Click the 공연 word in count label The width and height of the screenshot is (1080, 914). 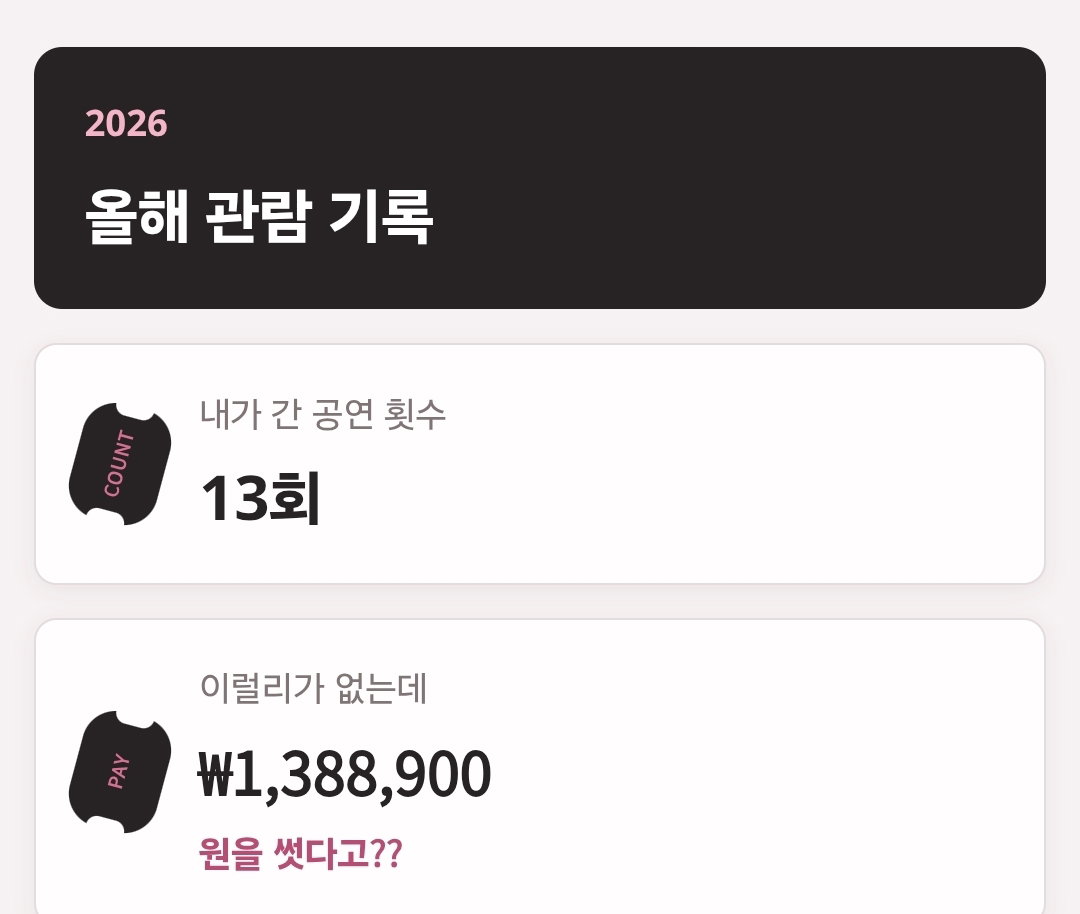click(x=342, y=414)
